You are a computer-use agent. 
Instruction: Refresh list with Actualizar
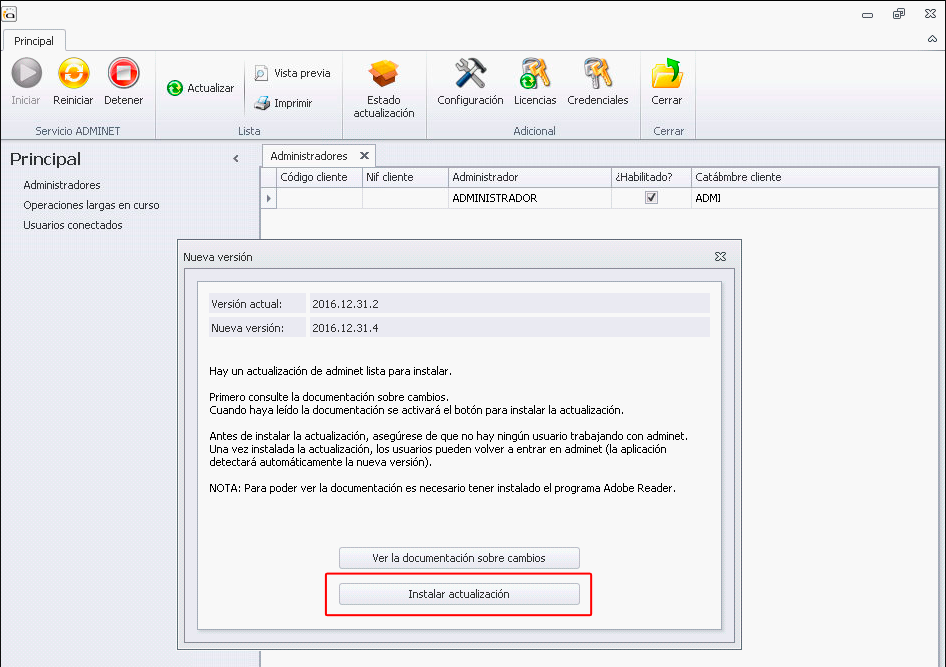tap(200, 88)
